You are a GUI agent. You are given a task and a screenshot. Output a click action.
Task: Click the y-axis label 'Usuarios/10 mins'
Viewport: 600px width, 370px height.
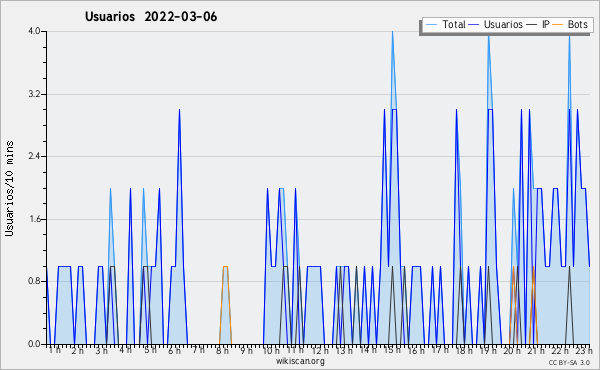click(x=9, y=188)
